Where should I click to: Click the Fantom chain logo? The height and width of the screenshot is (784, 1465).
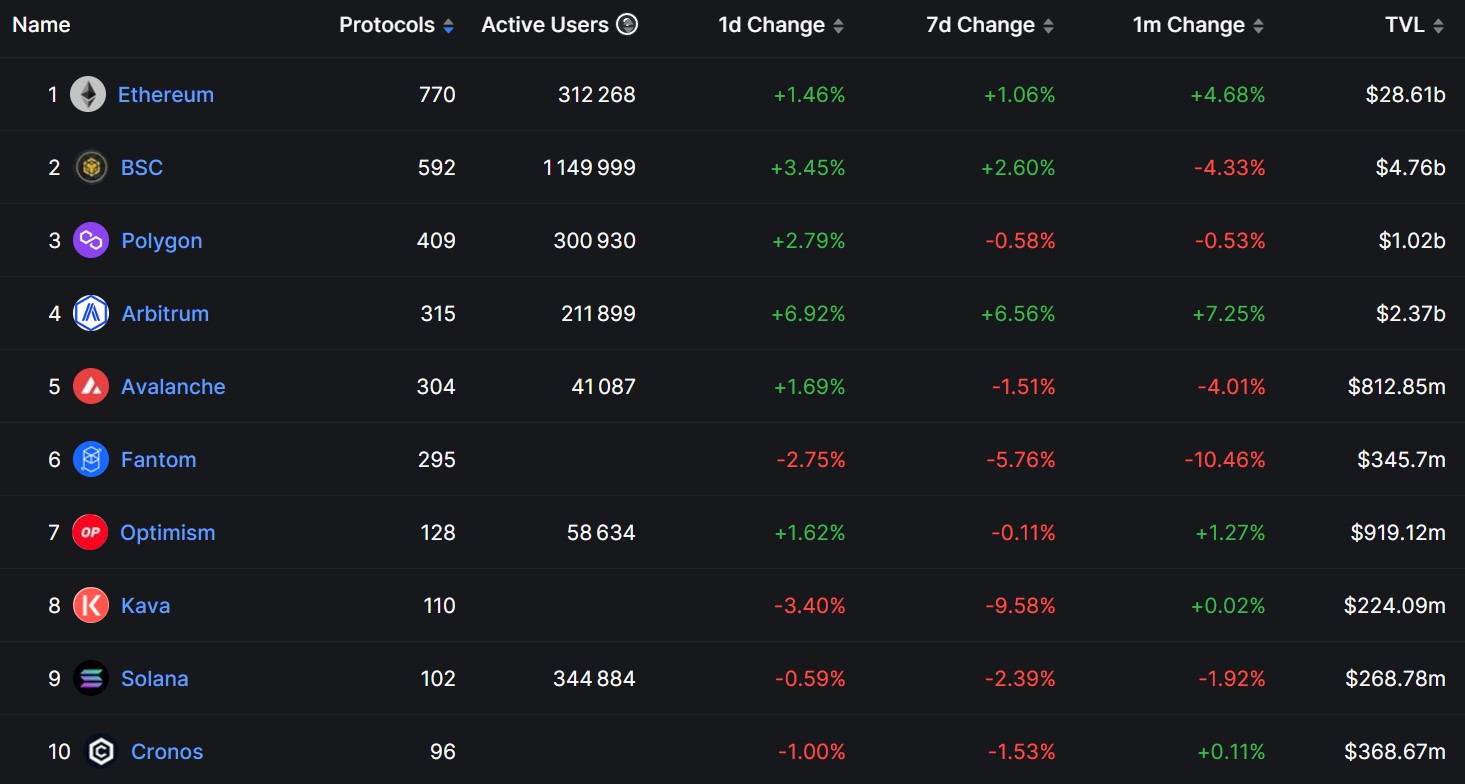pyautogui.click(x=89, y=459)
